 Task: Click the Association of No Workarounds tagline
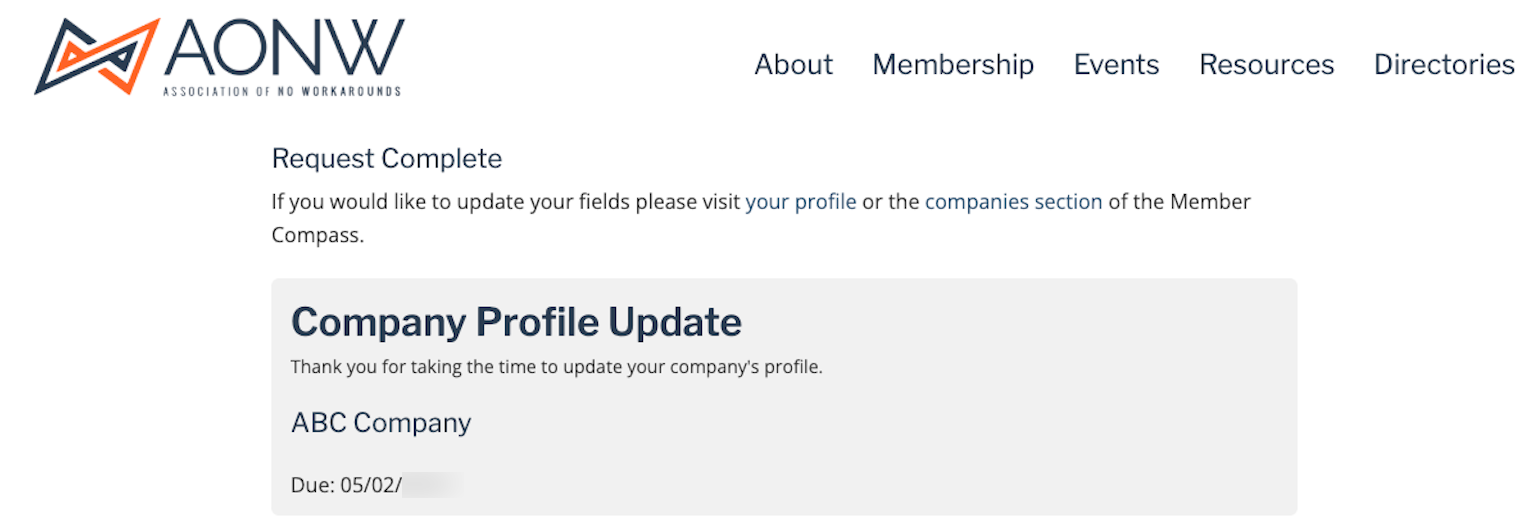coord(282,91)
